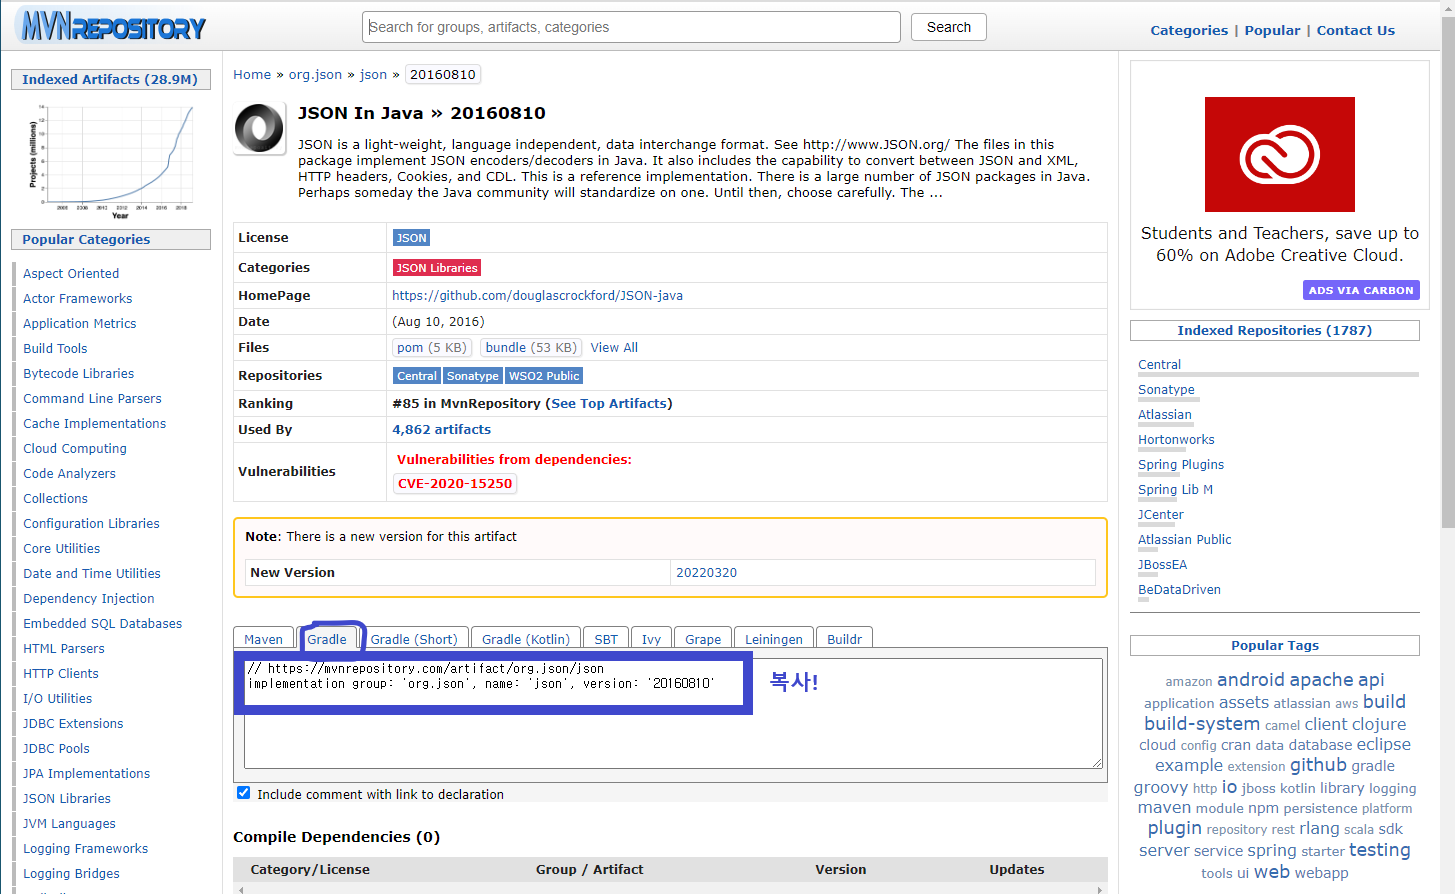Open new version 20220320 link
Image resolution: width=1455 pixels, height=894 pixels.
click(x=706, y=572)
